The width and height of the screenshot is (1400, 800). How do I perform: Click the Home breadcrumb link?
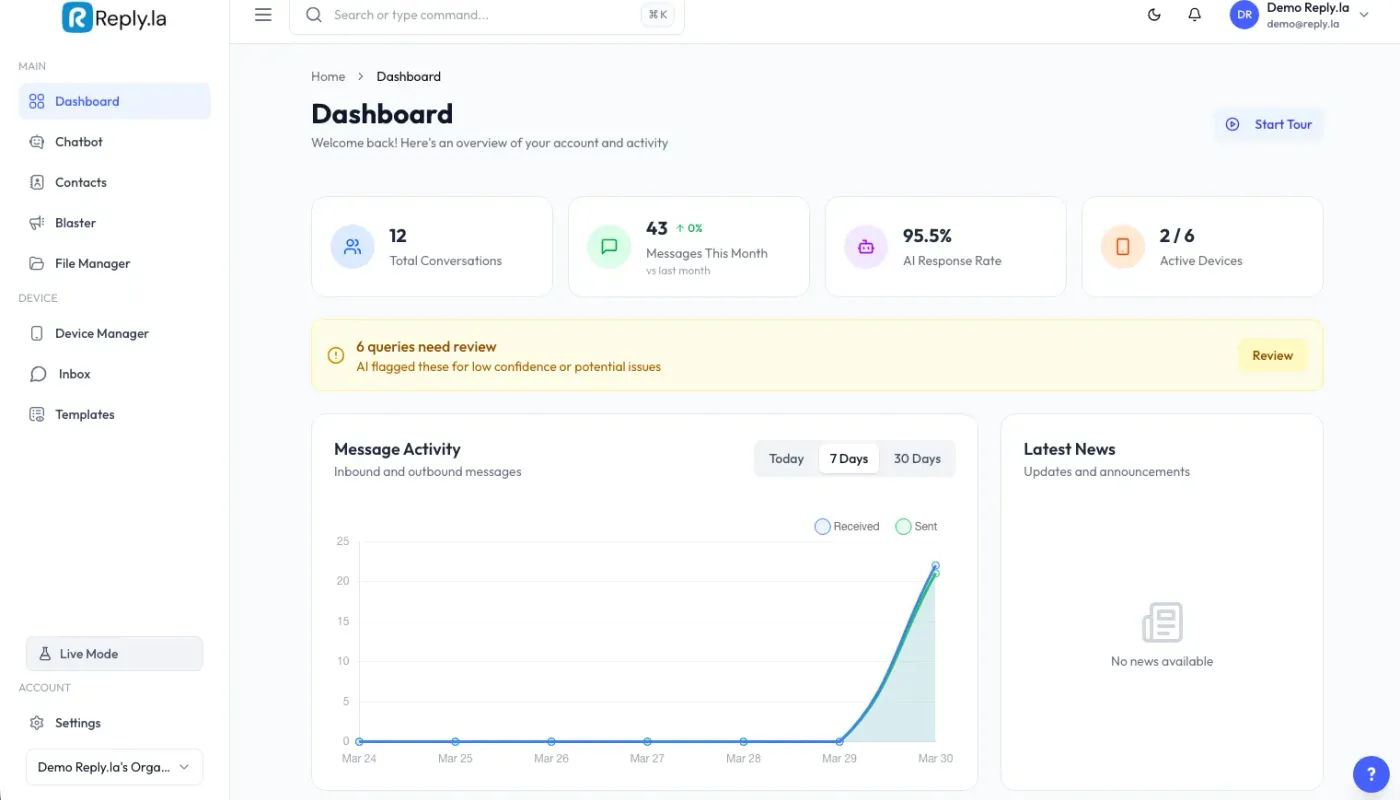click(328, 76)
